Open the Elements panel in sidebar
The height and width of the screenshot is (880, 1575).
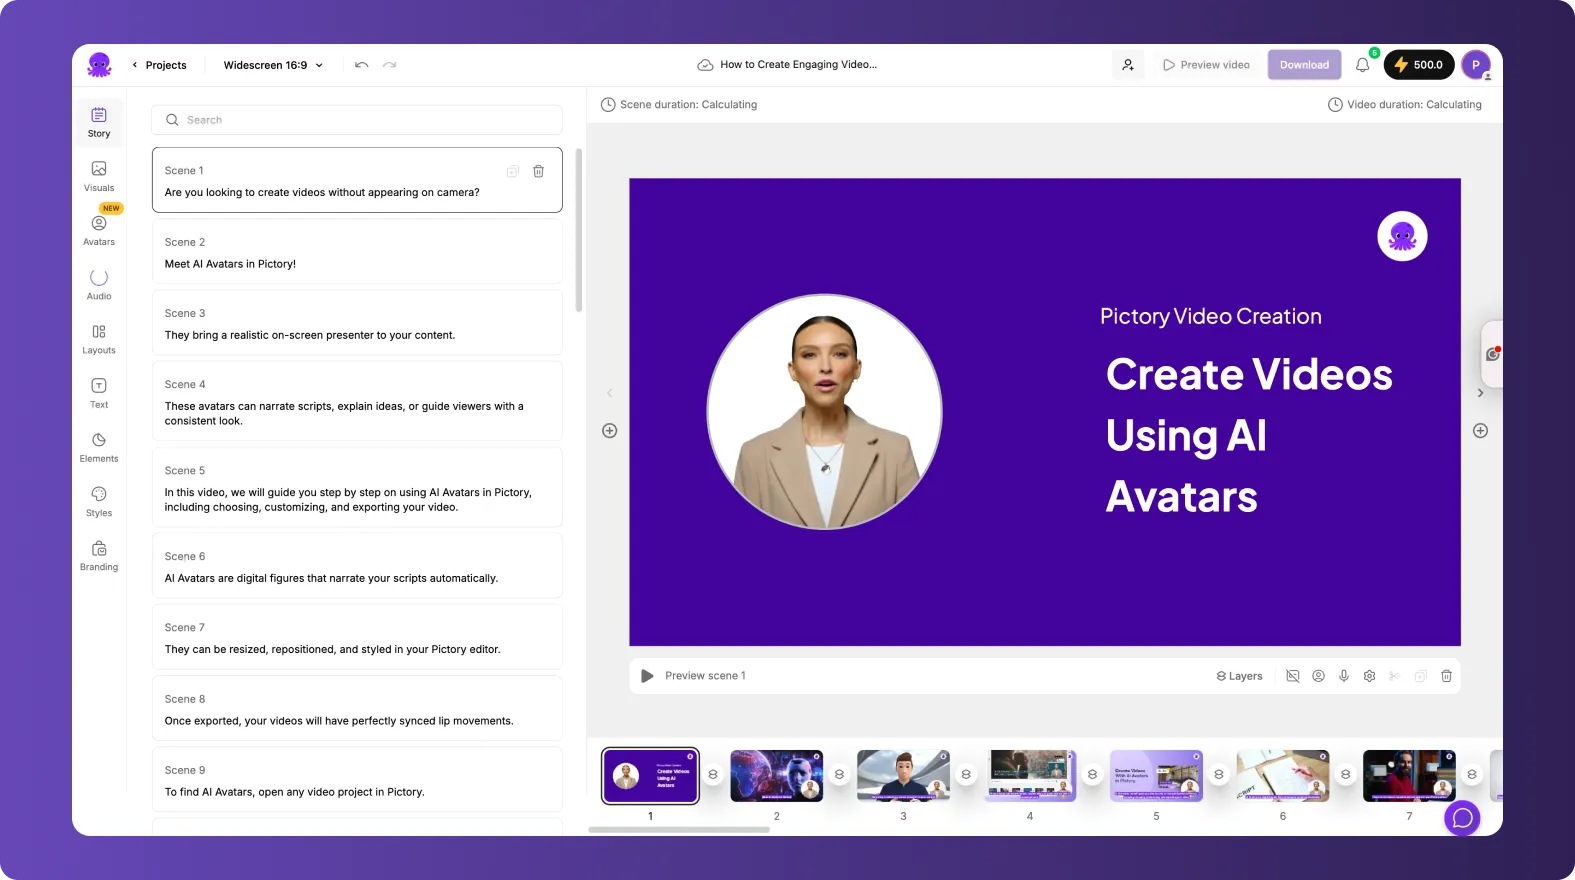pos(99,447)
